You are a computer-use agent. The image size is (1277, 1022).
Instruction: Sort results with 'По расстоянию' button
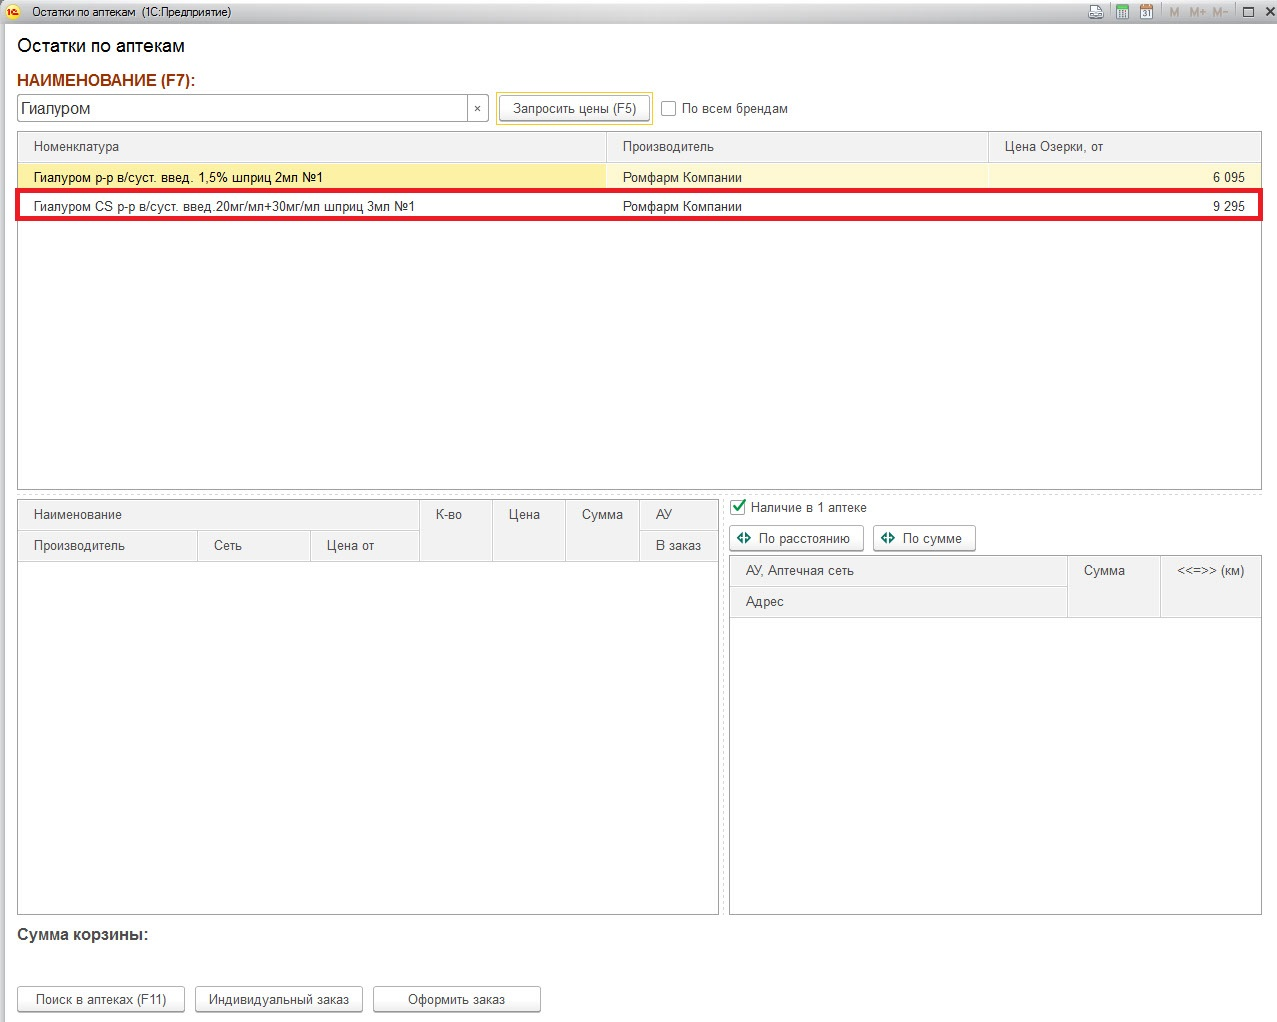click(x=795, y=538)
